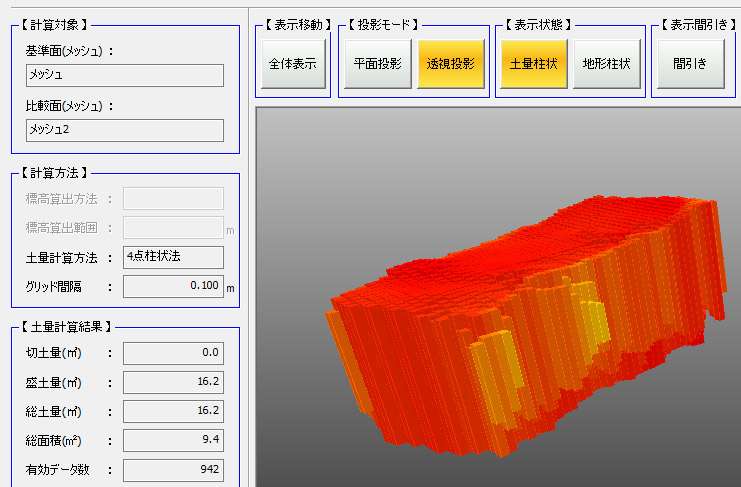741x487 pixels.
Task: Click the 3D soil volume model view
Action: pyautogui.click(x=499, y=297)
